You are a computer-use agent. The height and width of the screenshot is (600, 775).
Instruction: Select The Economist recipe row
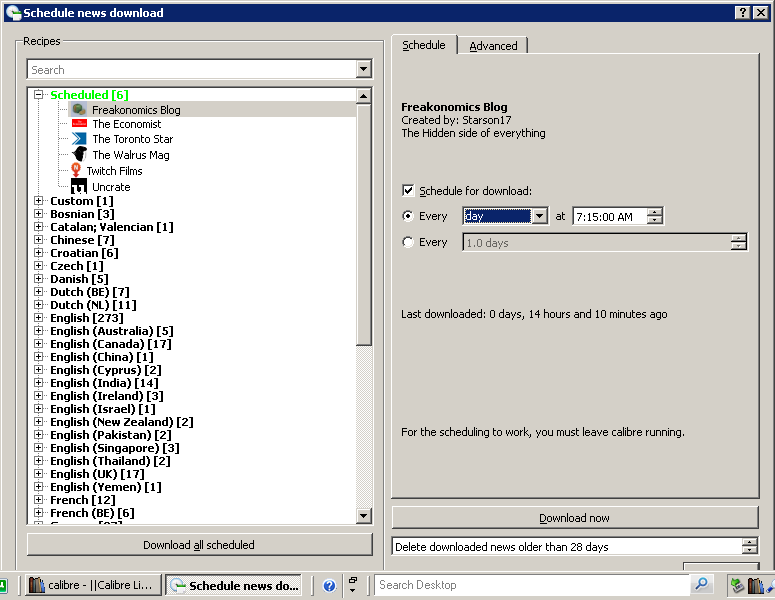click(127, 124)
